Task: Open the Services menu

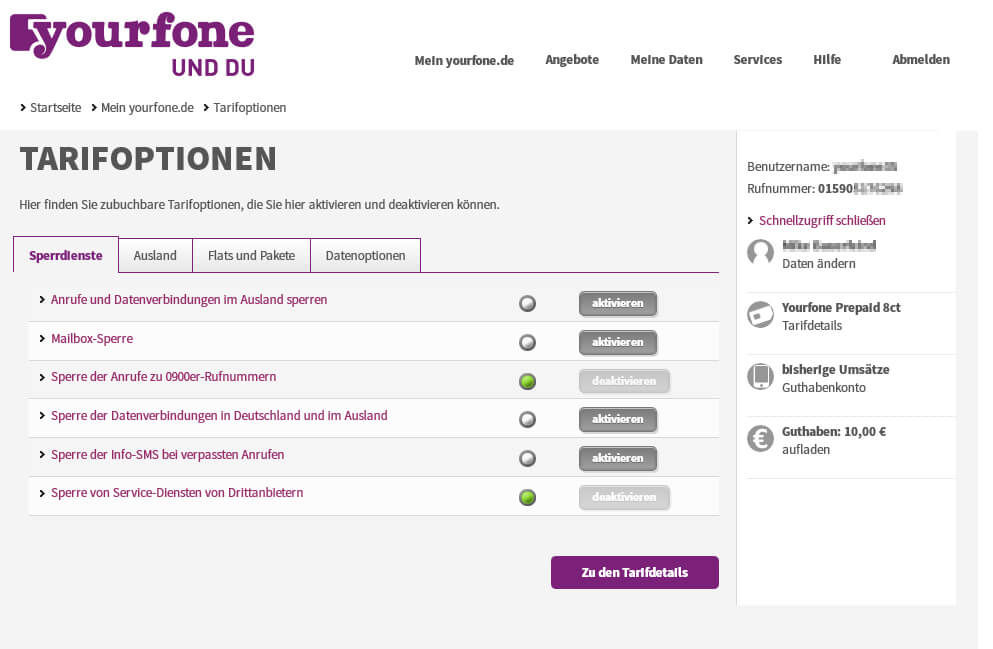Action: (x=757, y=60)
